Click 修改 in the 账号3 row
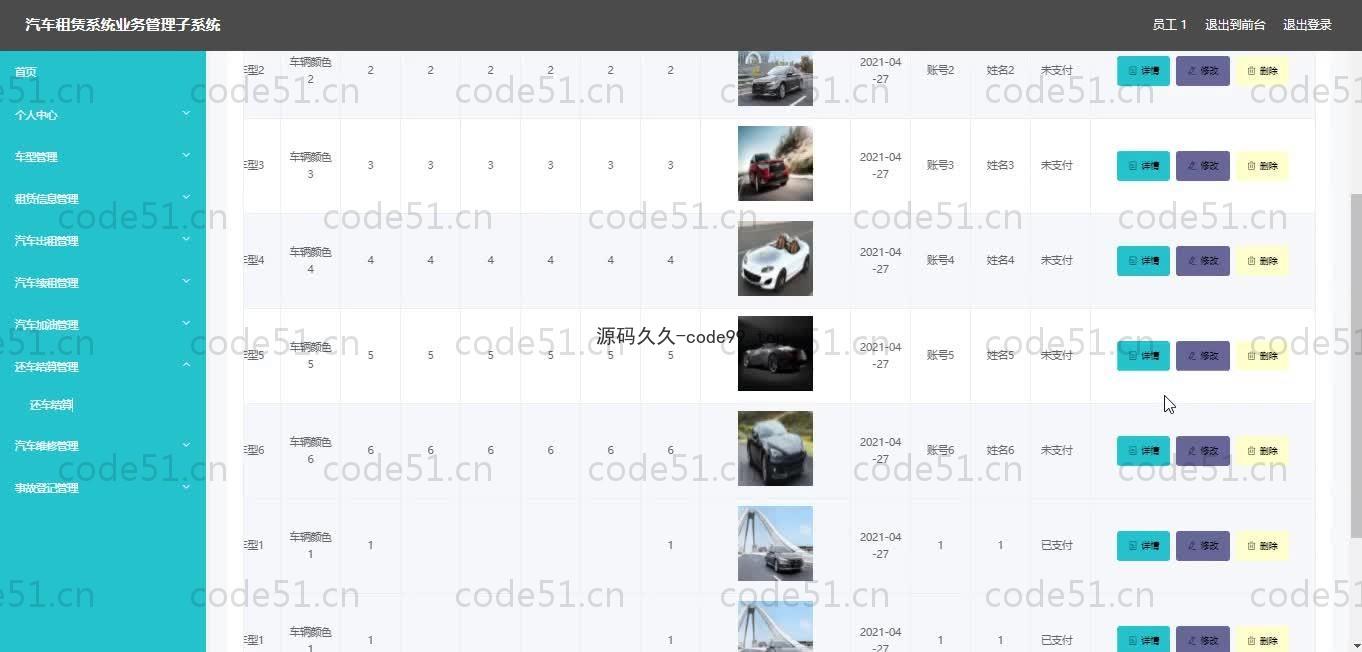 click(1202, 166)
